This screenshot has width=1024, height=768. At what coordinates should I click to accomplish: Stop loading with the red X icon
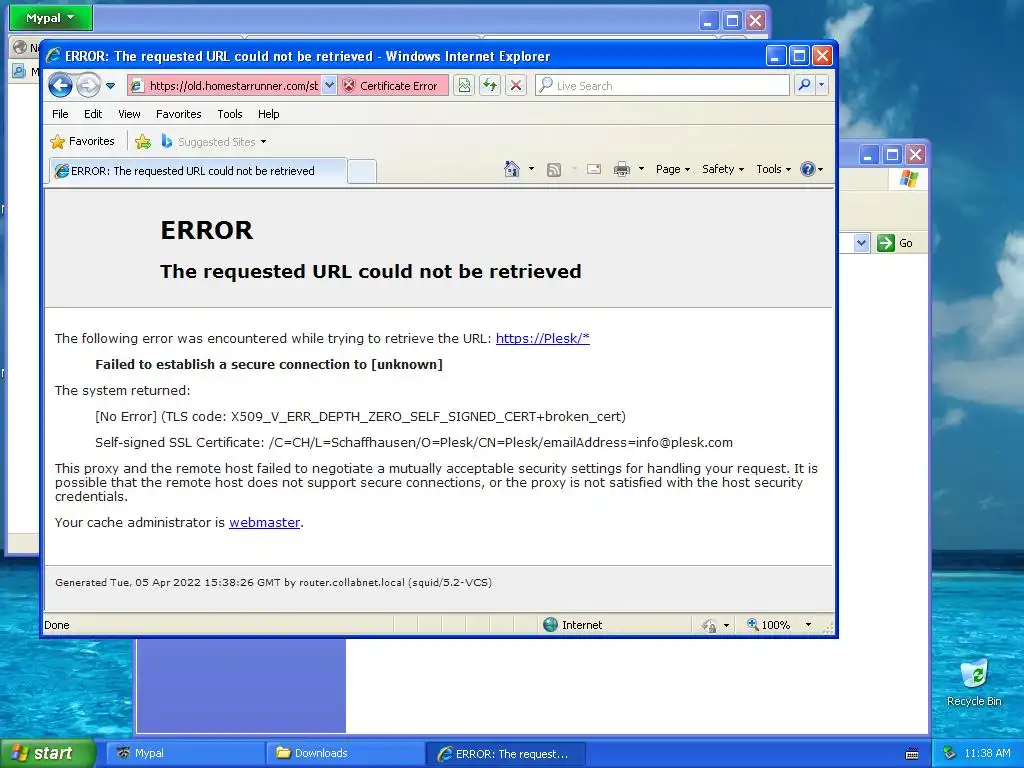pos(516,86)
